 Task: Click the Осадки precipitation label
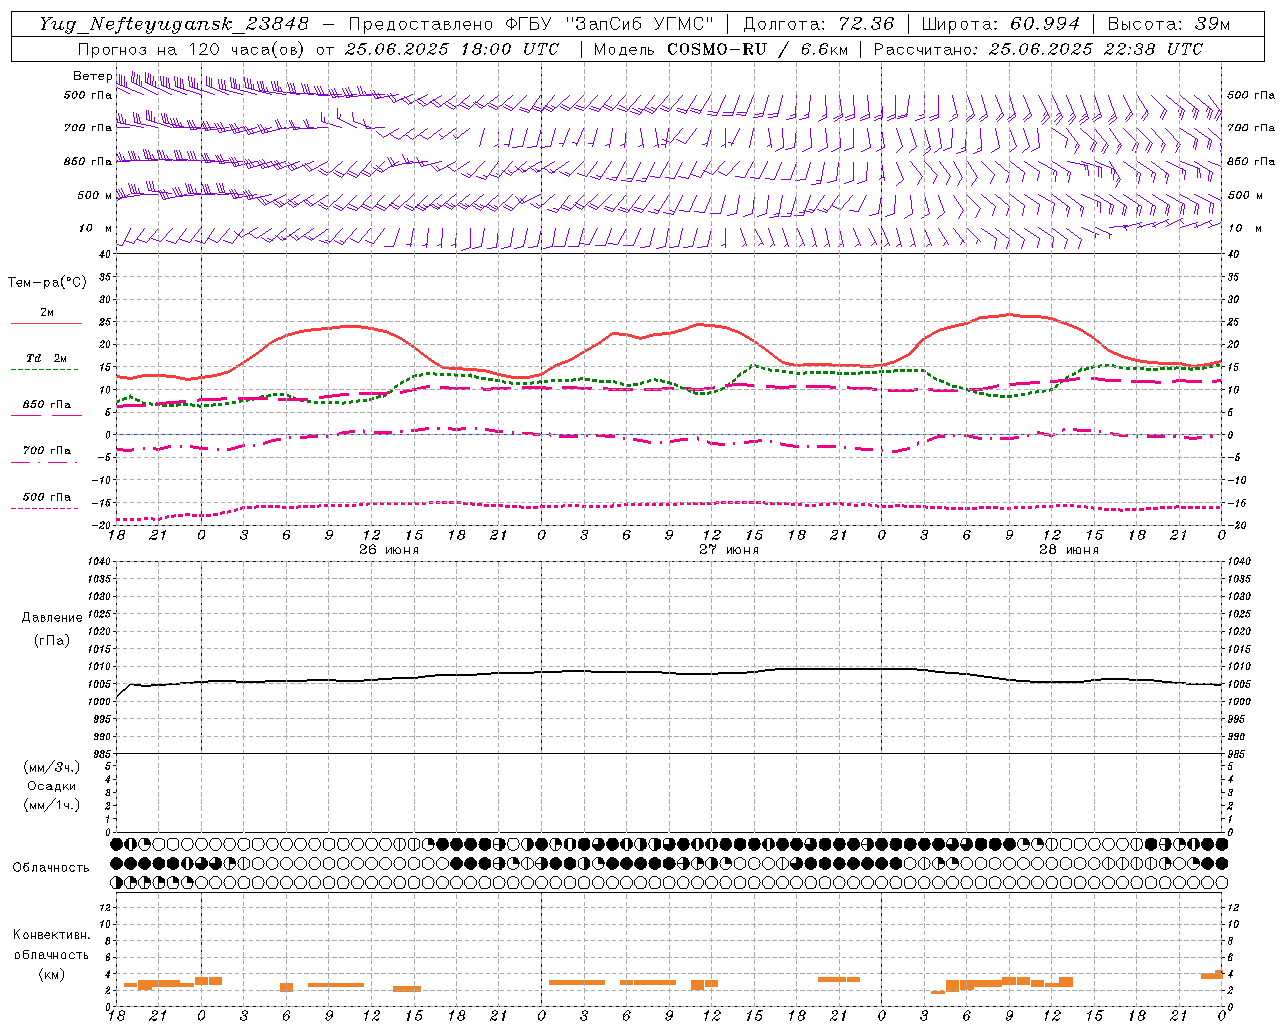click(51, 786)
